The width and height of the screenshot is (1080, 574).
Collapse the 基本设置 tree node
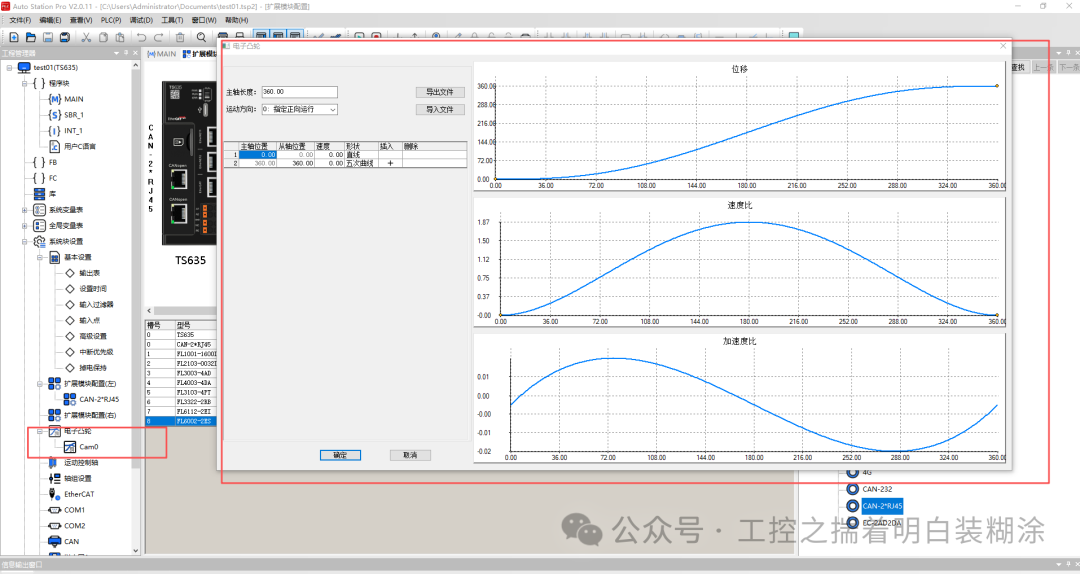pyautogui.click(x=40, y=257)
